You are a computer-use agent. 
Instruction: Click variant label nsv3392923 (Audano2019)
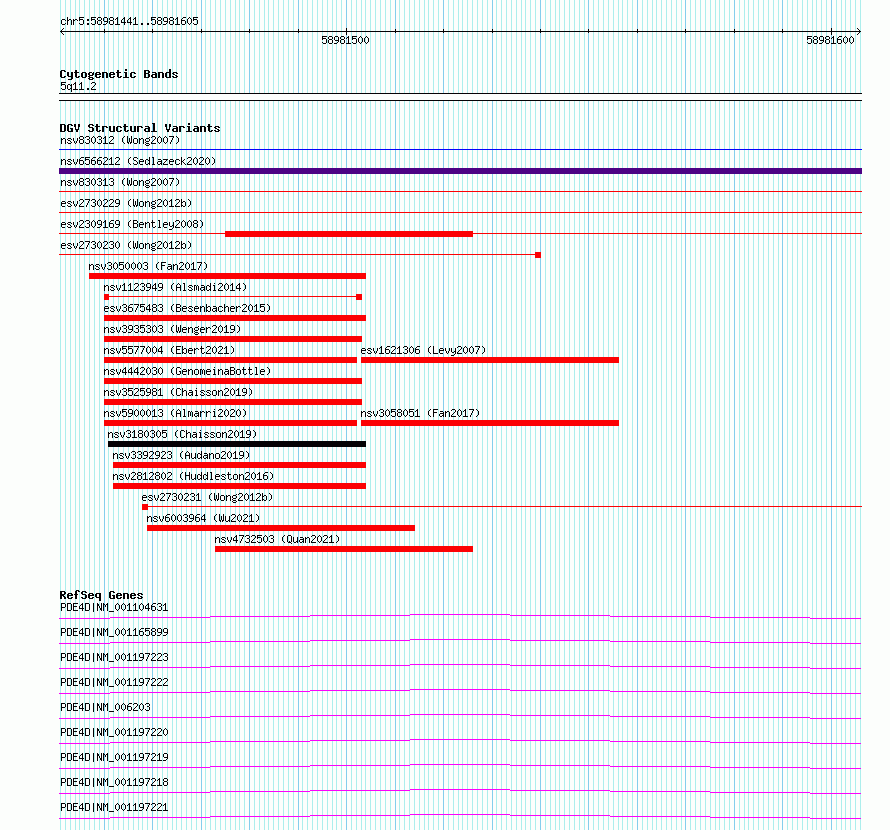click(180, 455)
